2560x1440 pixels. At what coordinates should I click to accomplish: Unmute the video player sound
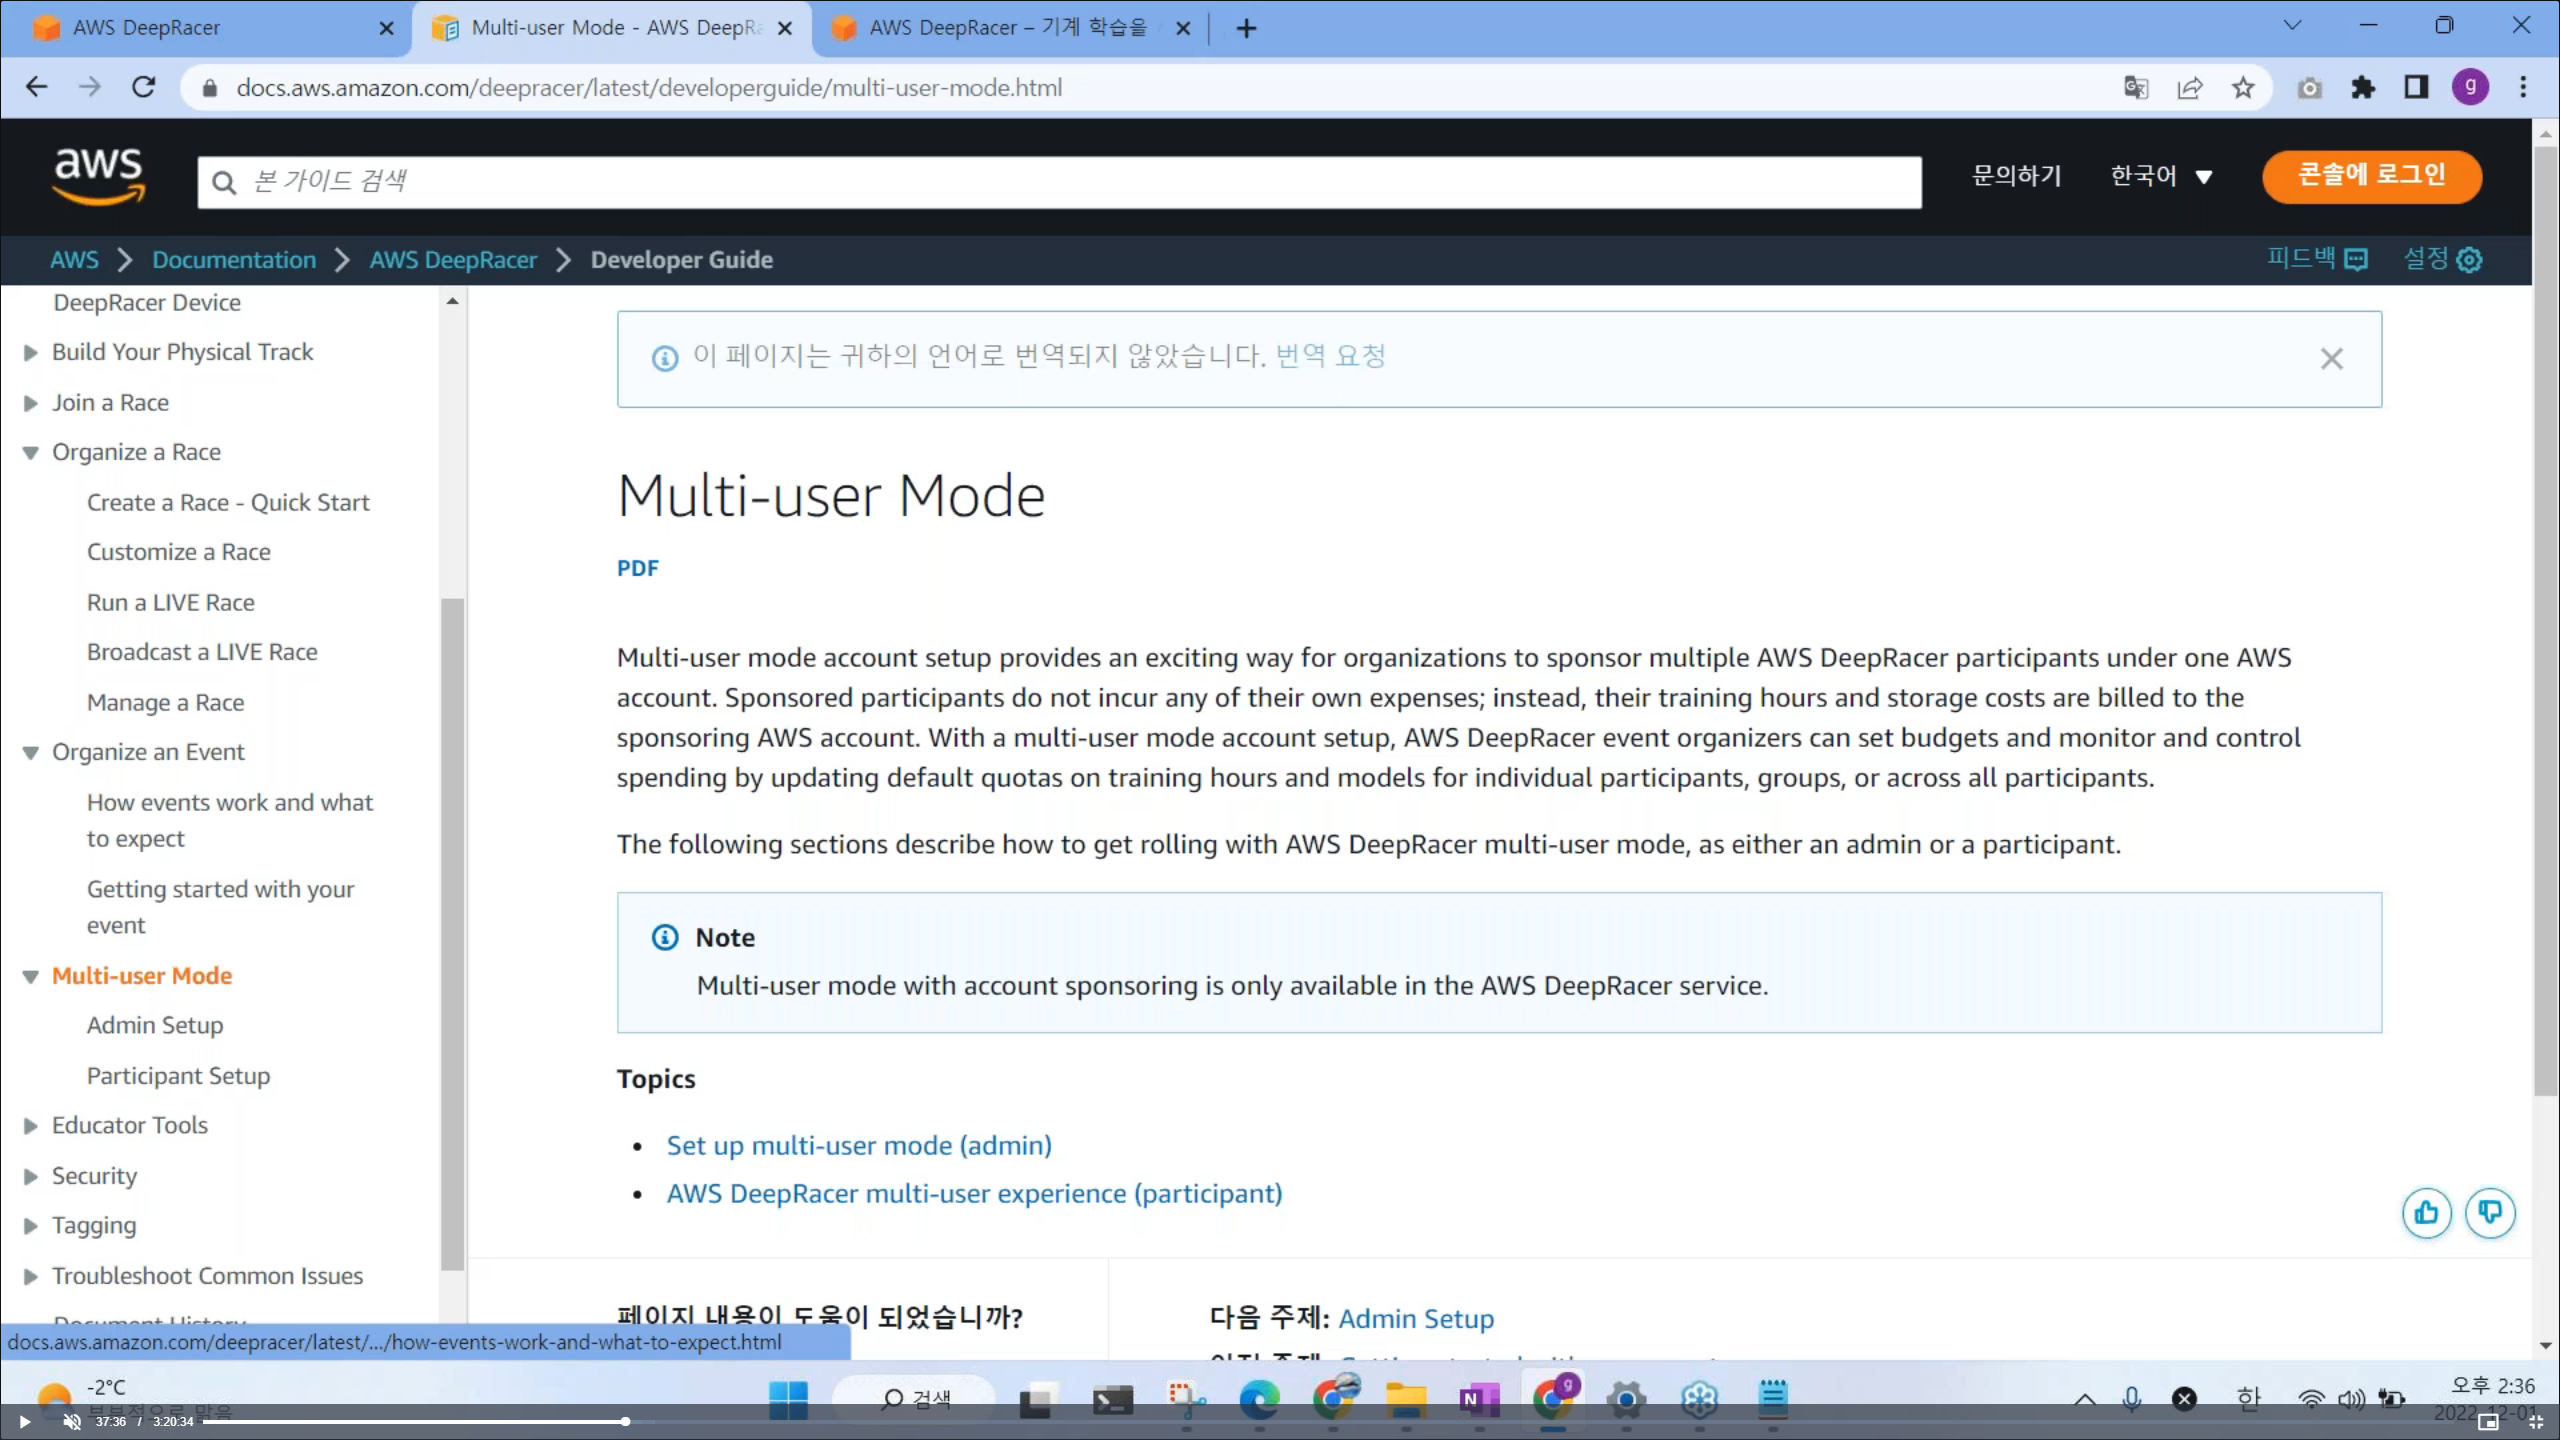coord(72,1421)
